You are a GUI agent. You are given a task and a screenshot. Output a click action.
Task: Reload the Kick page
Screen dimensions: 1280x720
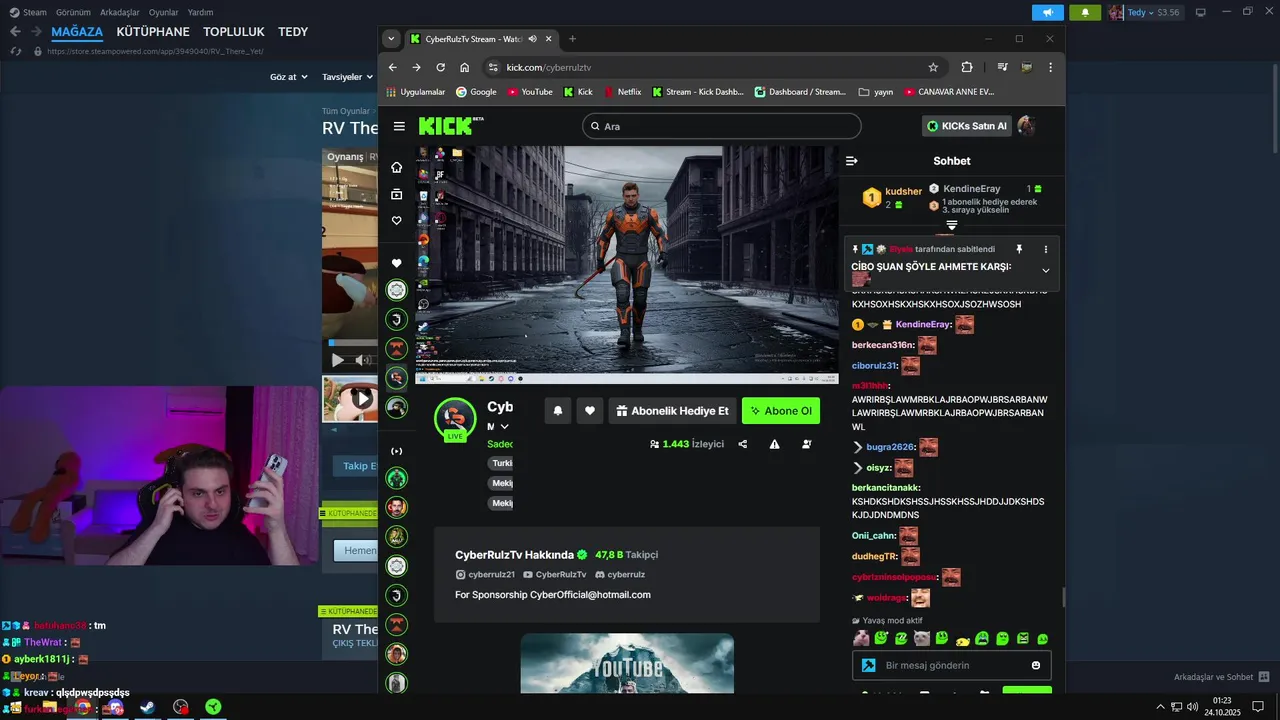(441, 67)
